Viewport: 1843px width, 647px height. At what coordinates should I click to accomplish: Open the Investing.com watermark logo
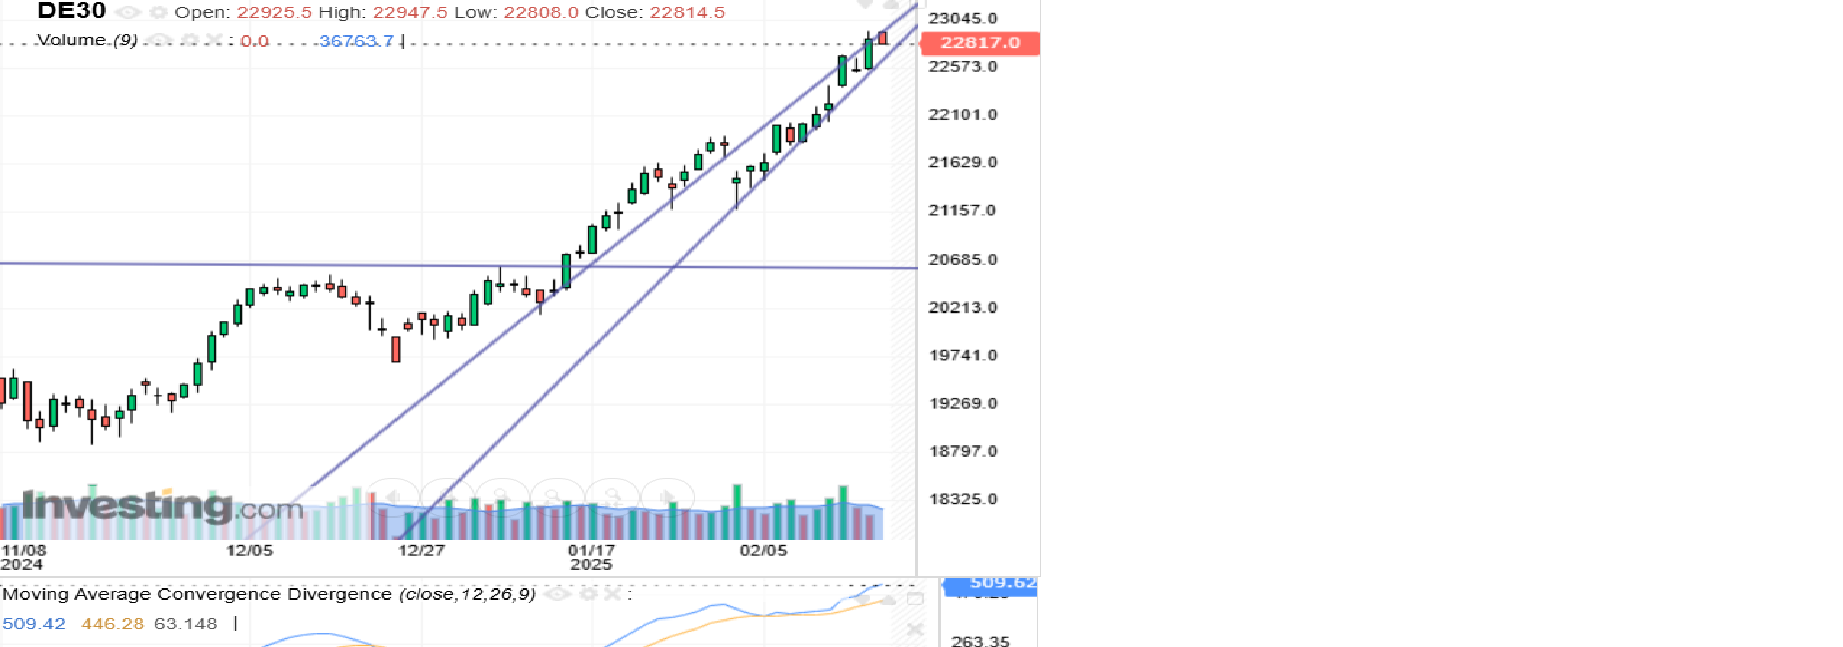coord(162,506)
